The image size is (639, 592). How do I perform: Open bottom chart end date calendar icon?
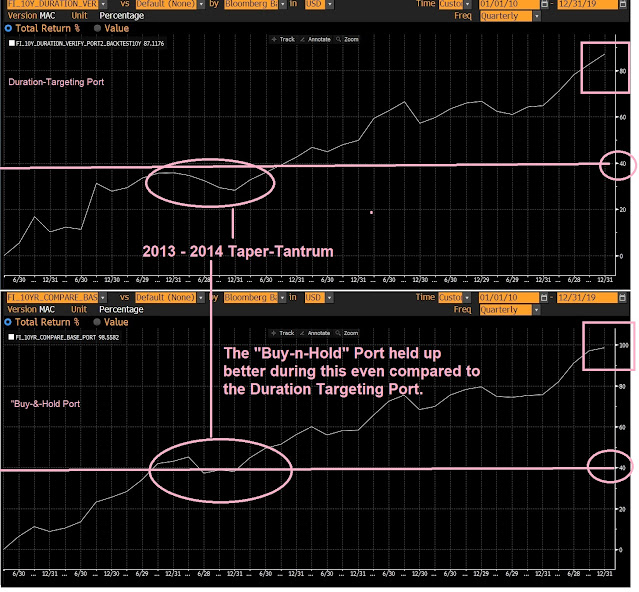[x=622, y=298]
